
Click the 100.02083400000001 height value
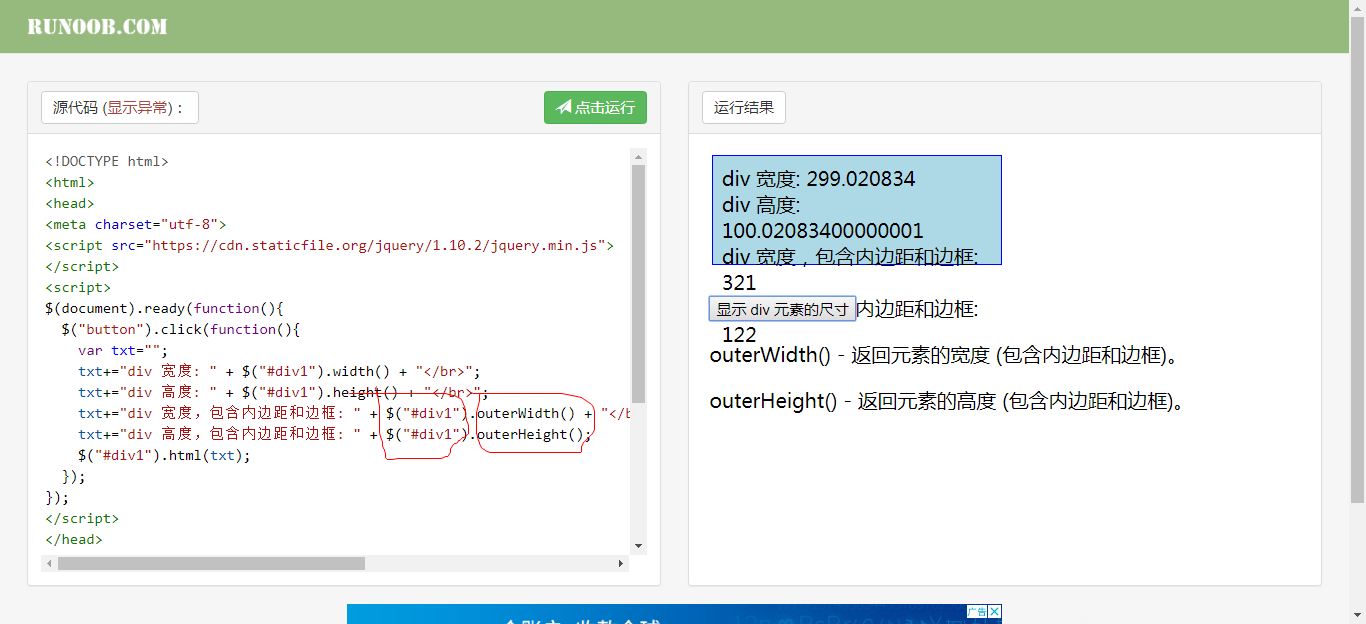[x=823, y=231]
